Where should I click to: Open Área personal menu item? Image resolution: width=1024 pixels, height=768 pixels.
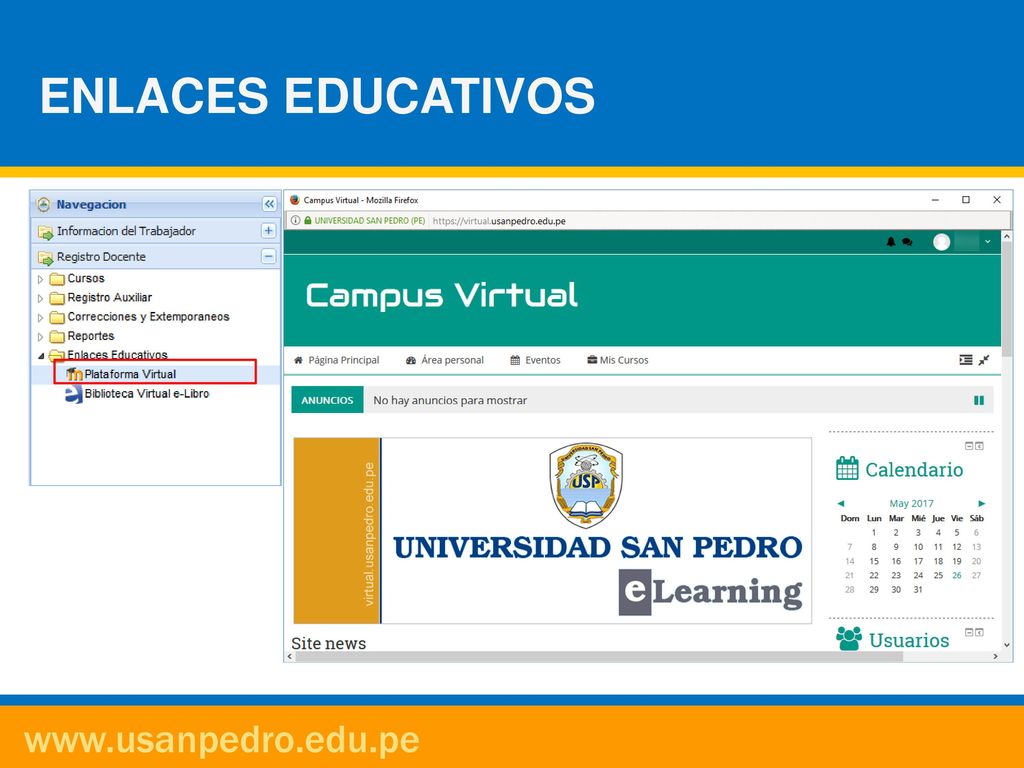click(453, 360)
